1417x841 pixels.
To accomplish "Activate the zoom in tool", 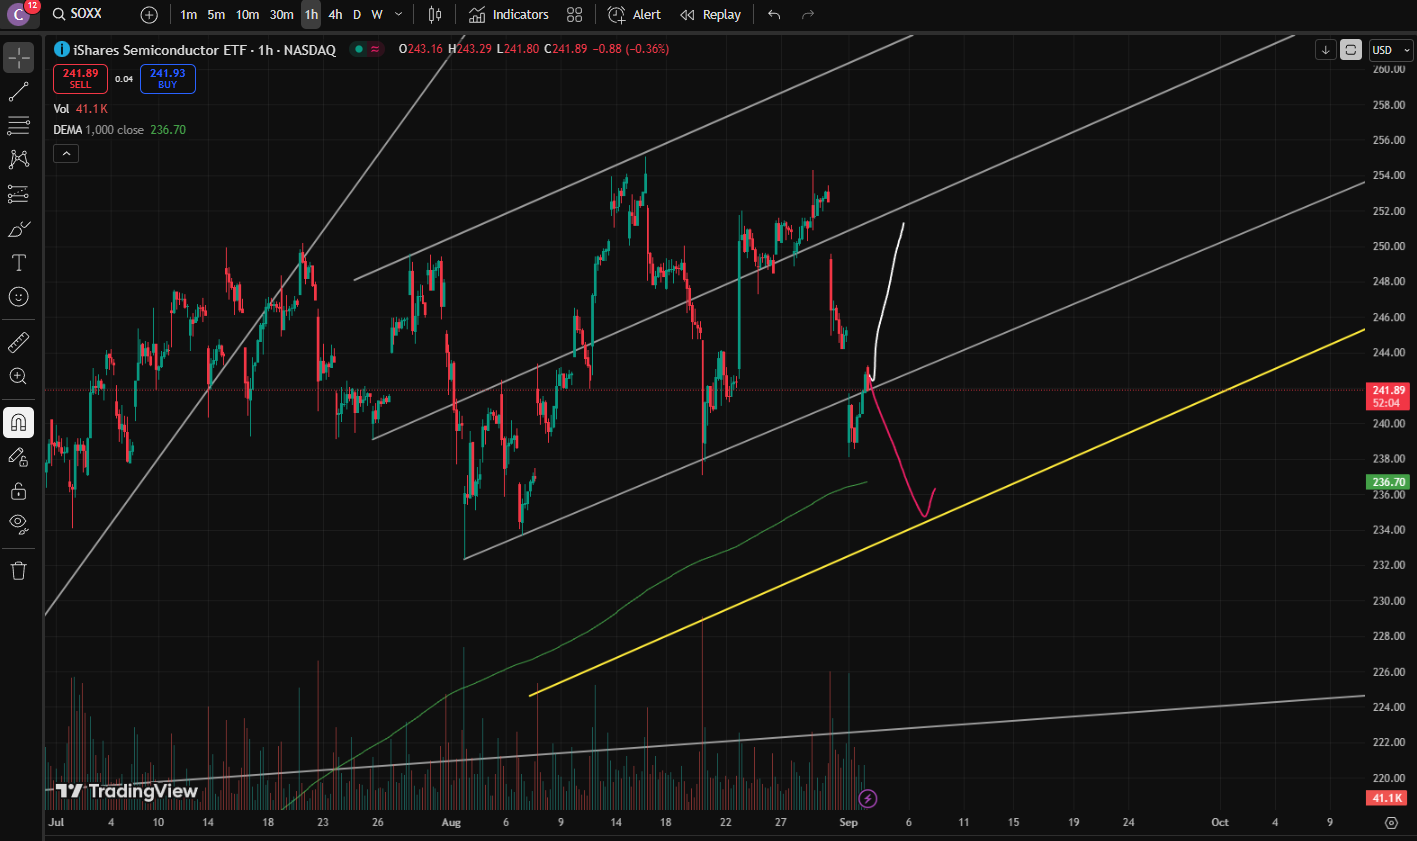I will coord(18,377).
